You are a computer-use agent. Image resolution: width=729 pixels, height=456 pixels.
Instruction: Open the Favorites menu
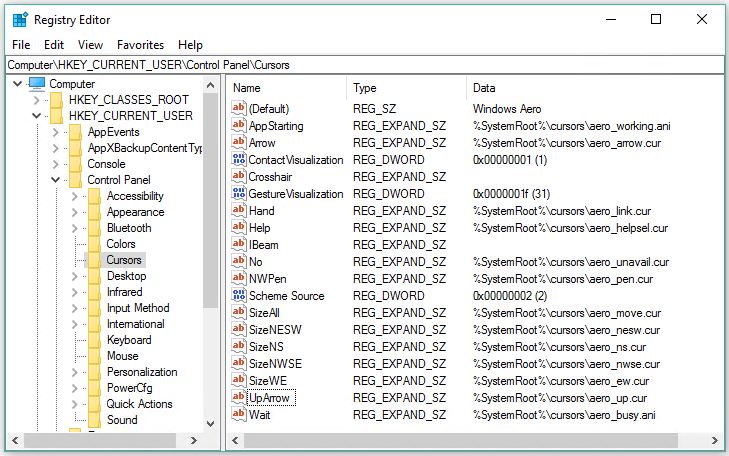point(140,45)
